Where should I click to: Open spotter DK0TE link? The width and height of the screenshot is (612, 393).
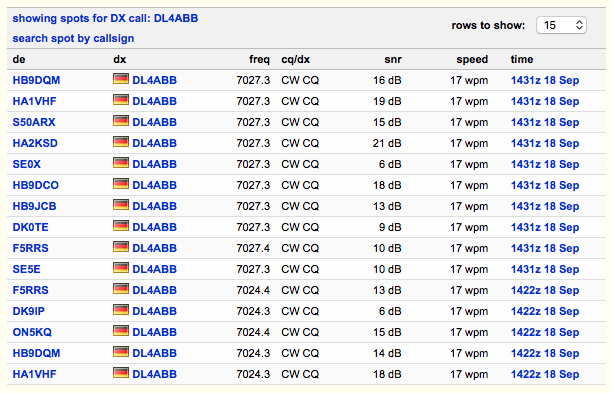pos(30,227)
